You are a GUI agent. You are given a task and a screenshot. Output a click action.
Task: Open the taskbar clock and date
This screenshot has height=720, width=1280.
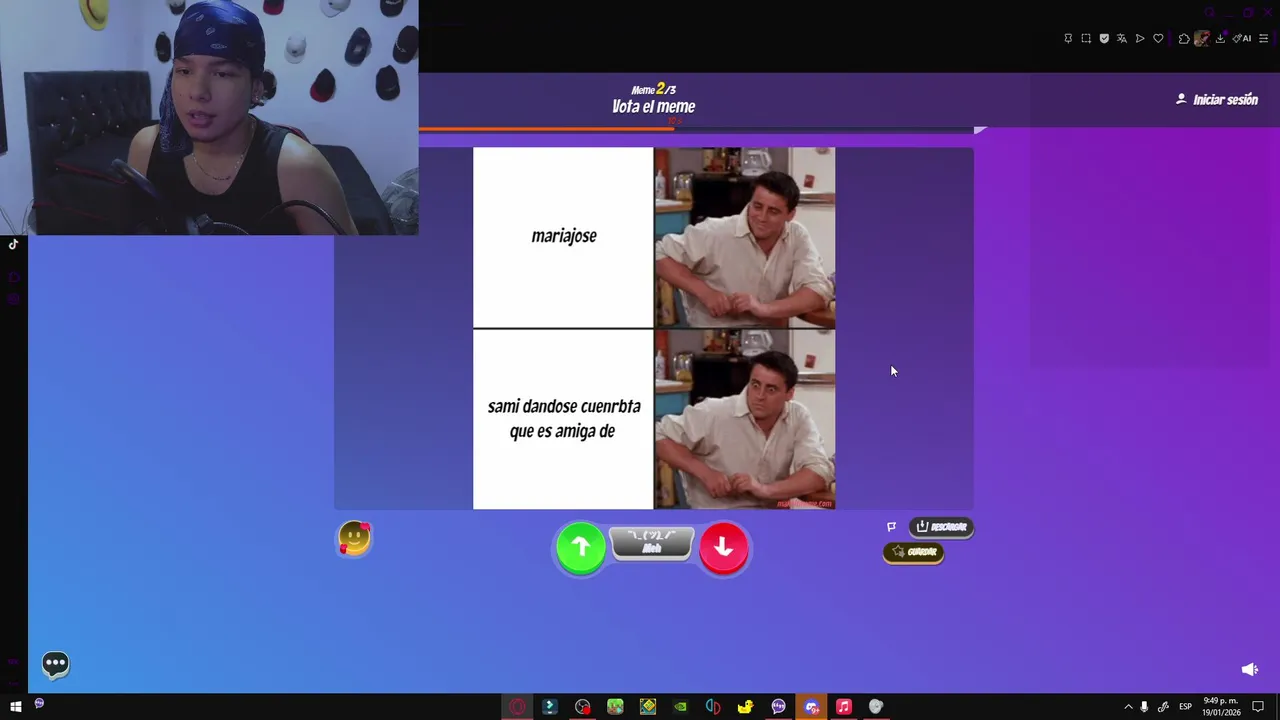(x=1222, y=706)
